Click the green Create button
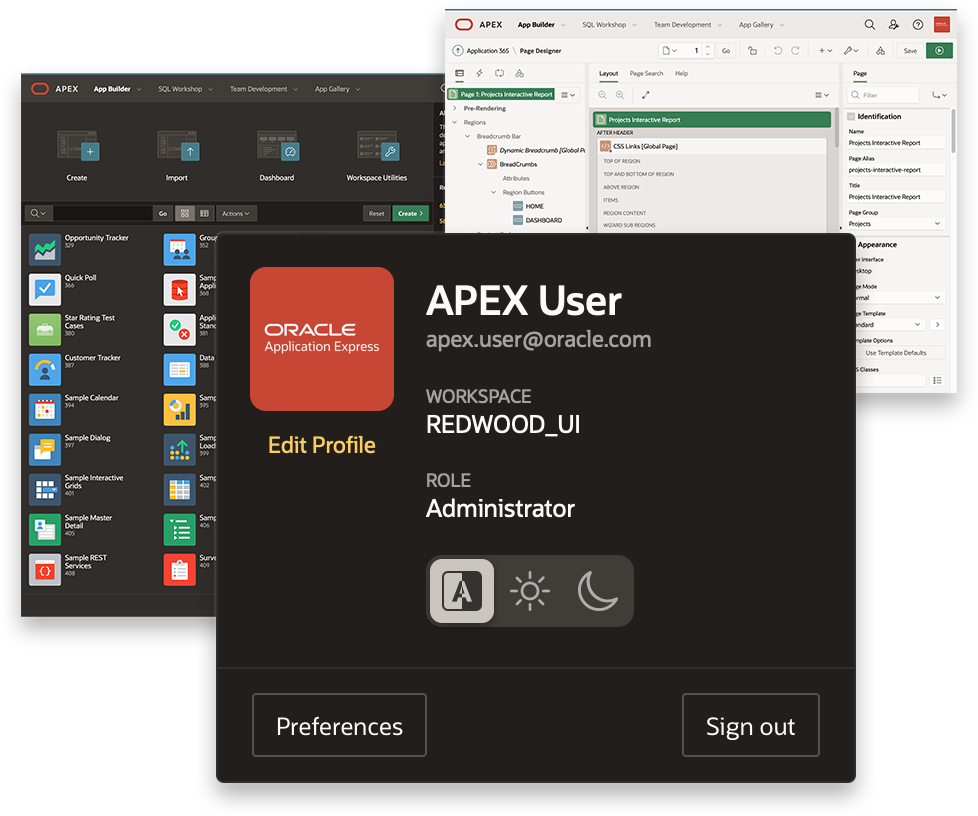 pos(410,213)
